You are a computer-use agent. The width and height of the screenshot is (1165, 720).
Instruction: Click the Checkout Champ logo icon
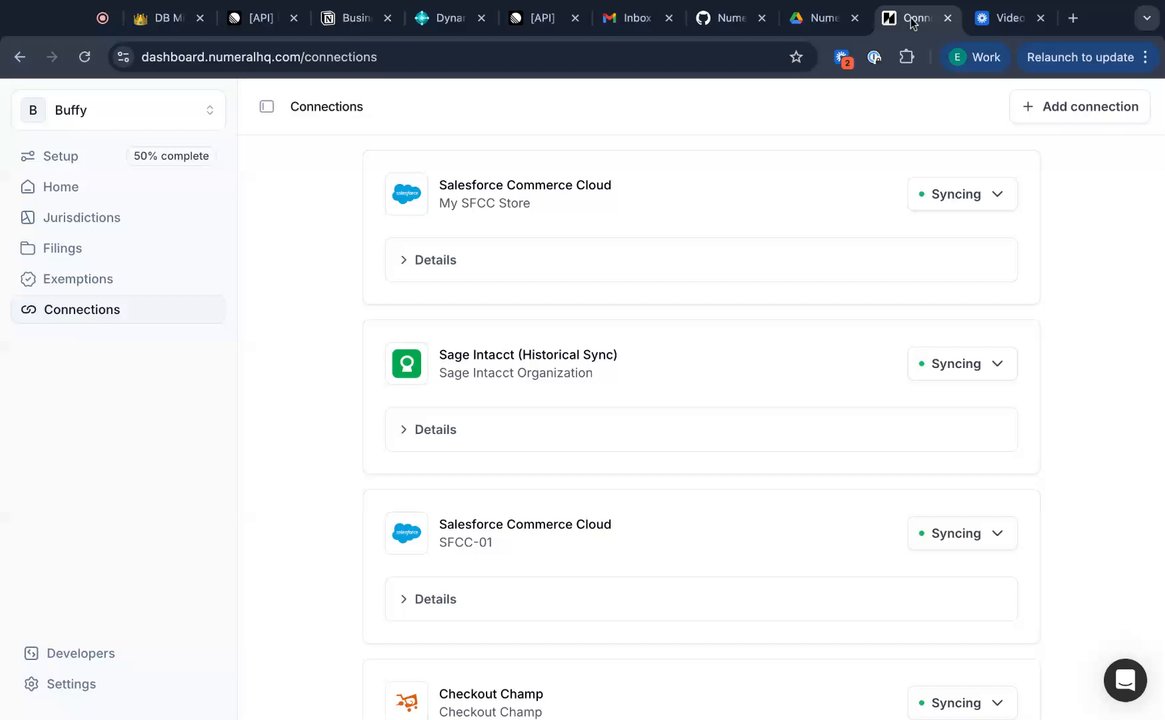(406, 702)
